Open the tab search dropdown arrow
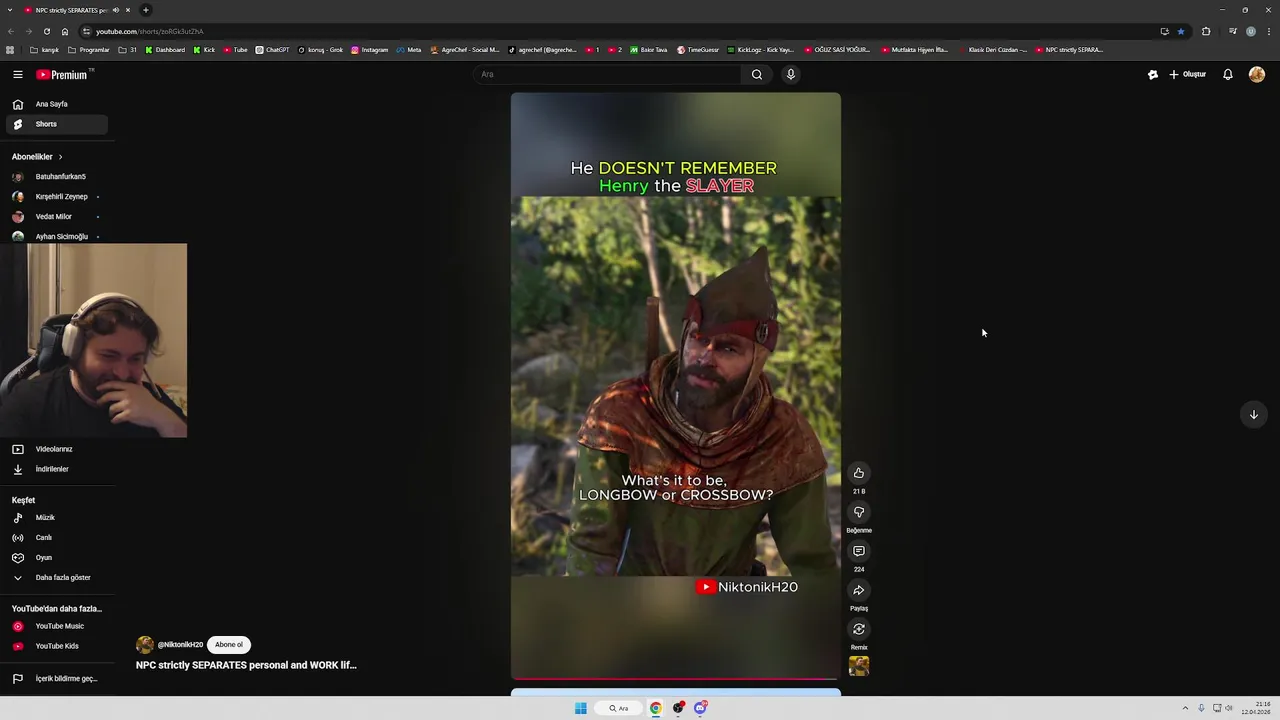The image size is (1280, 720). [x=9, y=10]
